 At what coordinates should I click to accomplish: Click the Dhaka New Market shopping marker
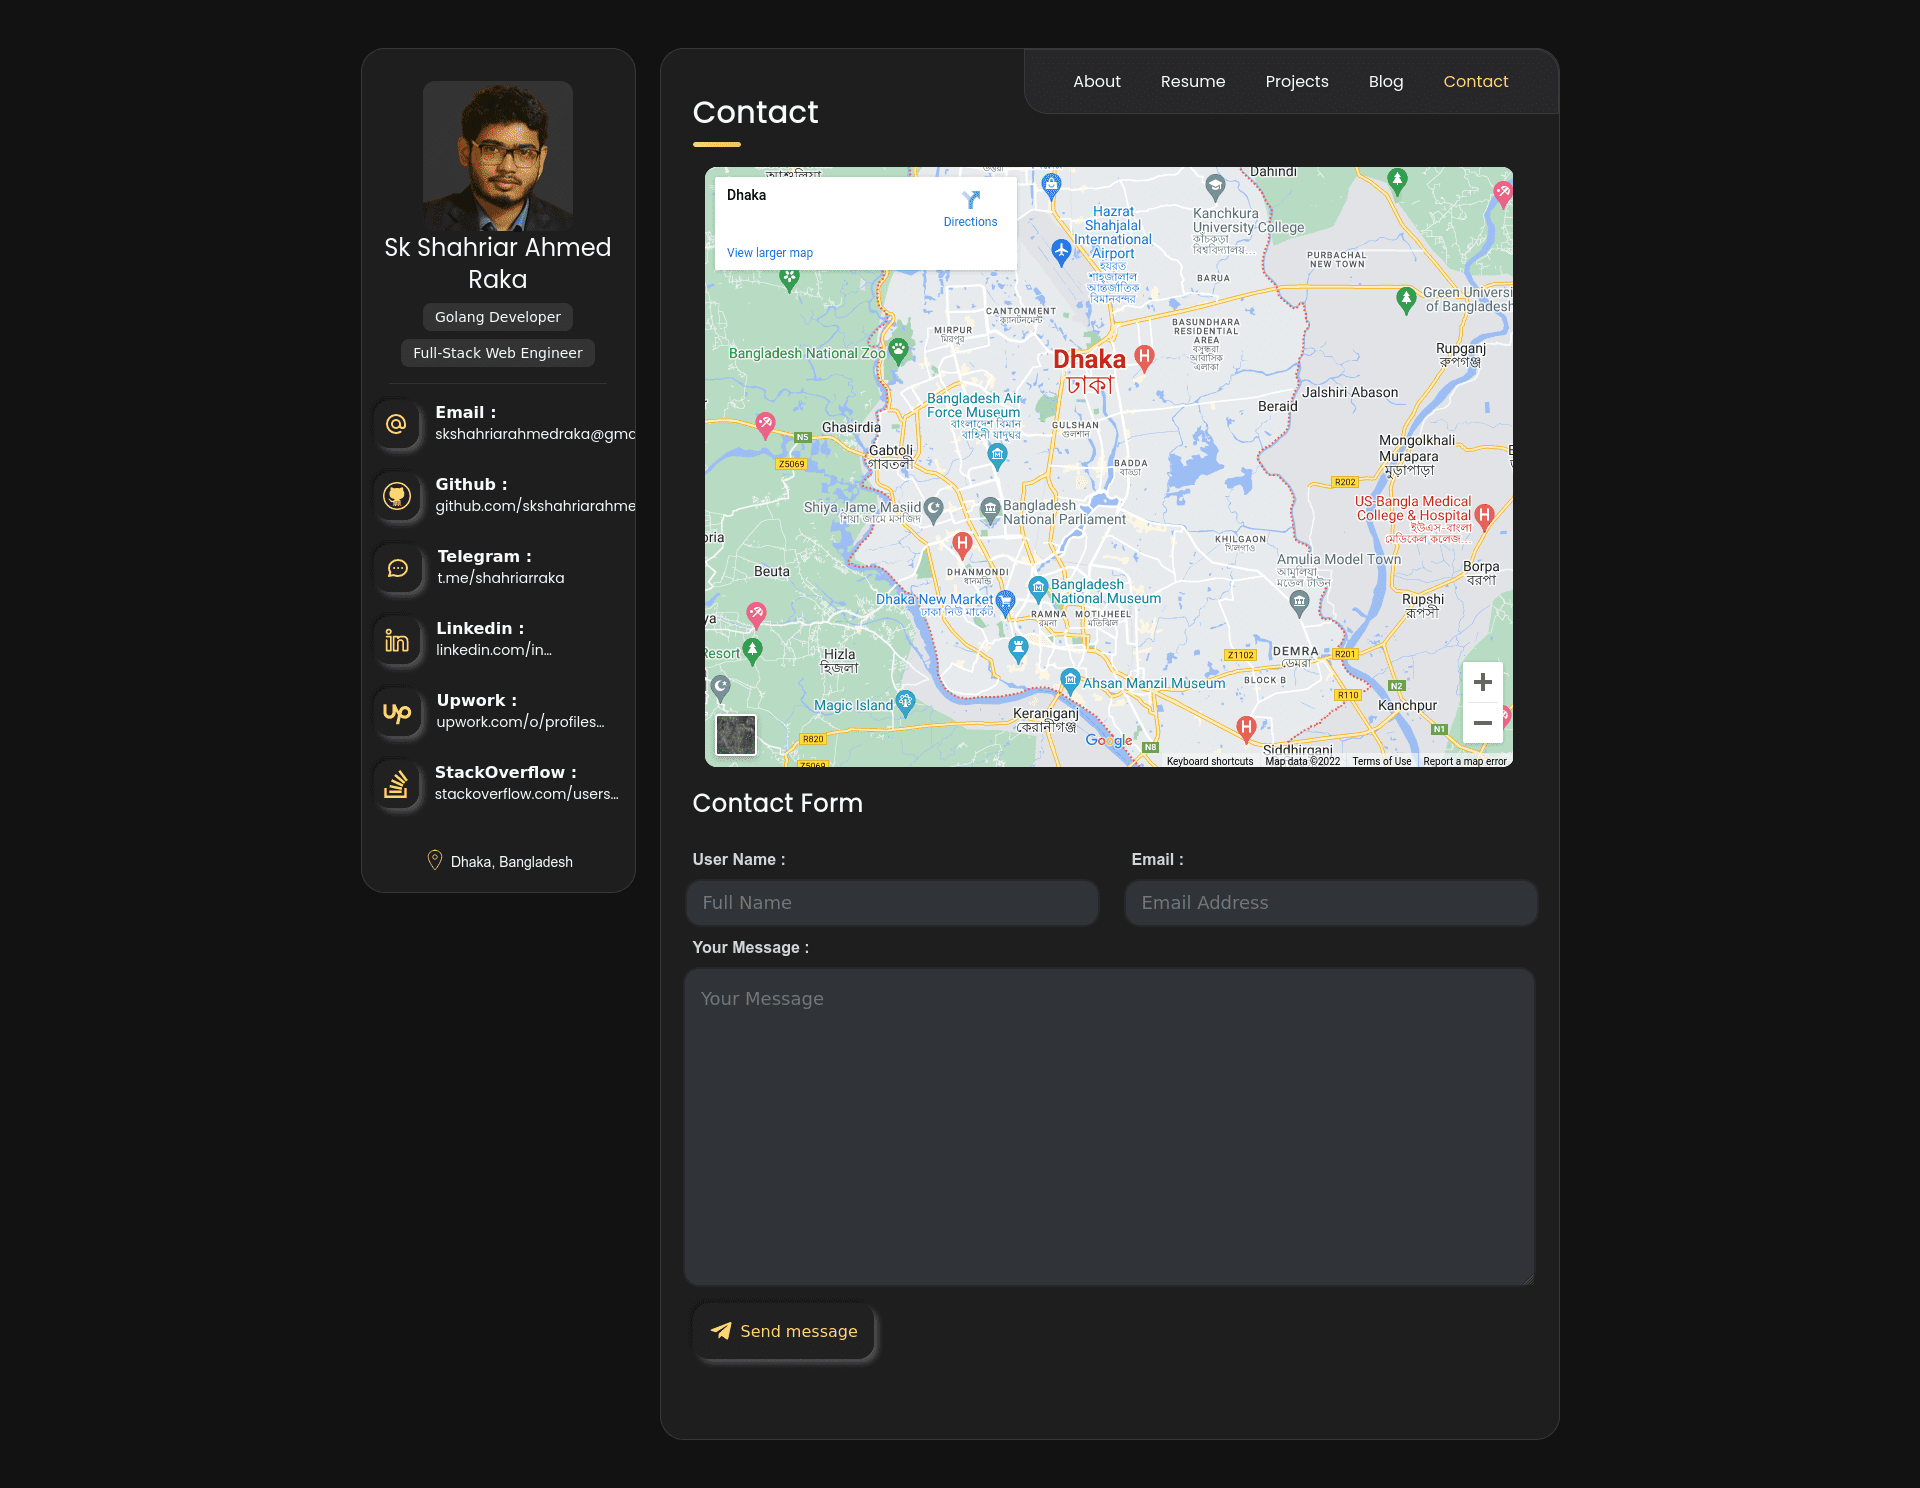[x=1005, y=601]
